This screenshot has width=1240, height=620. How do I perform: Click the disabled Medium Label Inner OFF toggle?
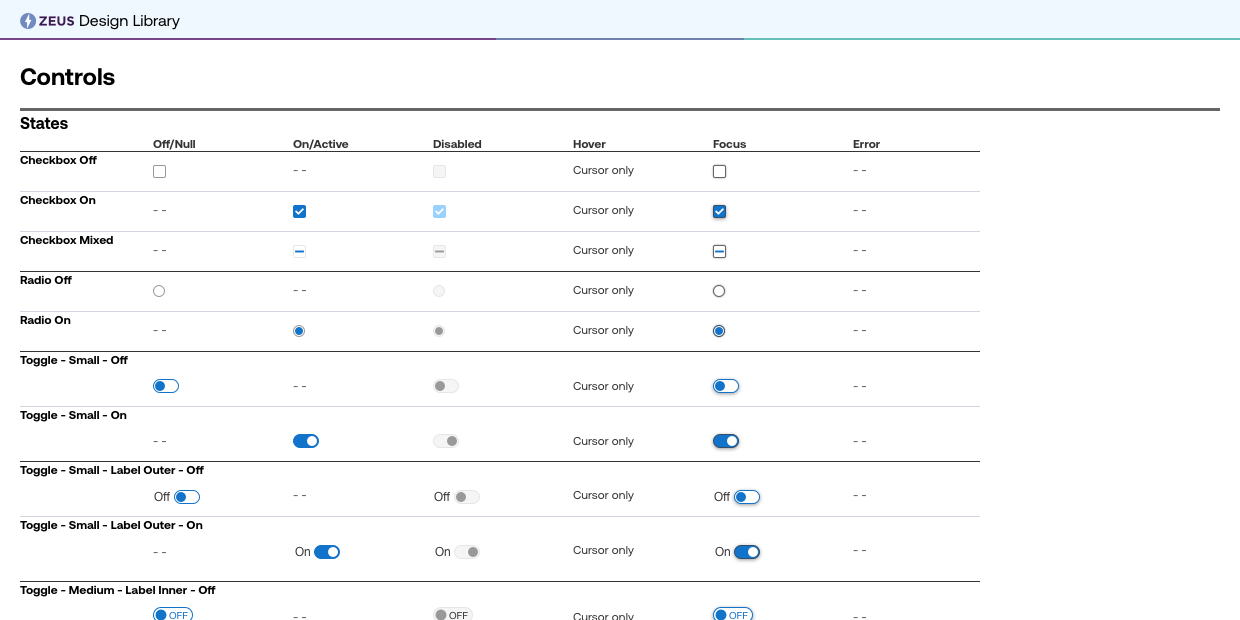point(453,614)
